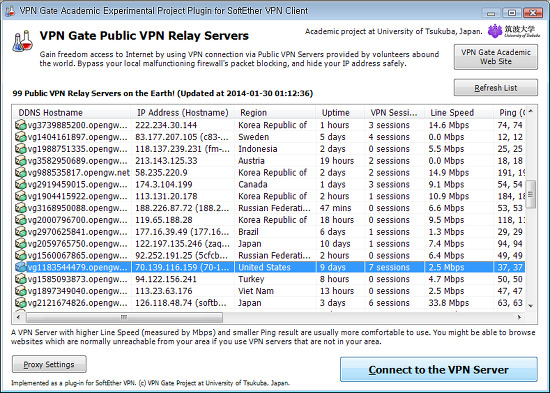Select the Austria region cell

tap(251, 161)
